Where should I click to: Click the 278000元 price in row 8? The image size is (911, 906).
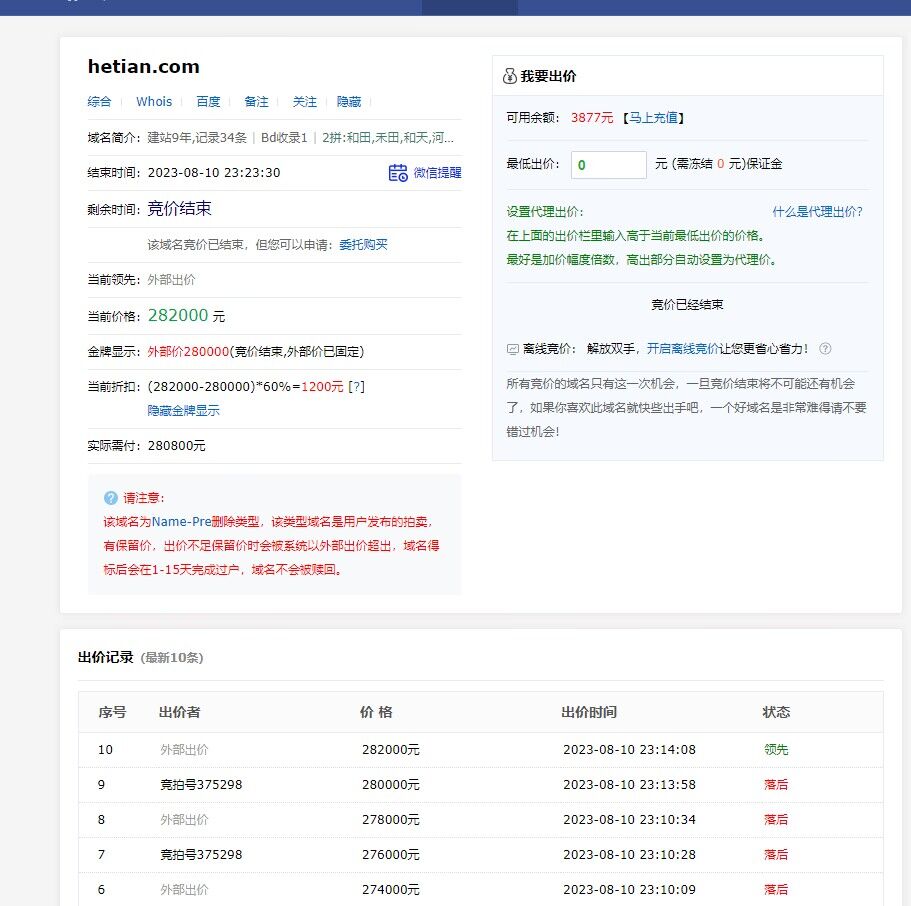coord(390,819)
